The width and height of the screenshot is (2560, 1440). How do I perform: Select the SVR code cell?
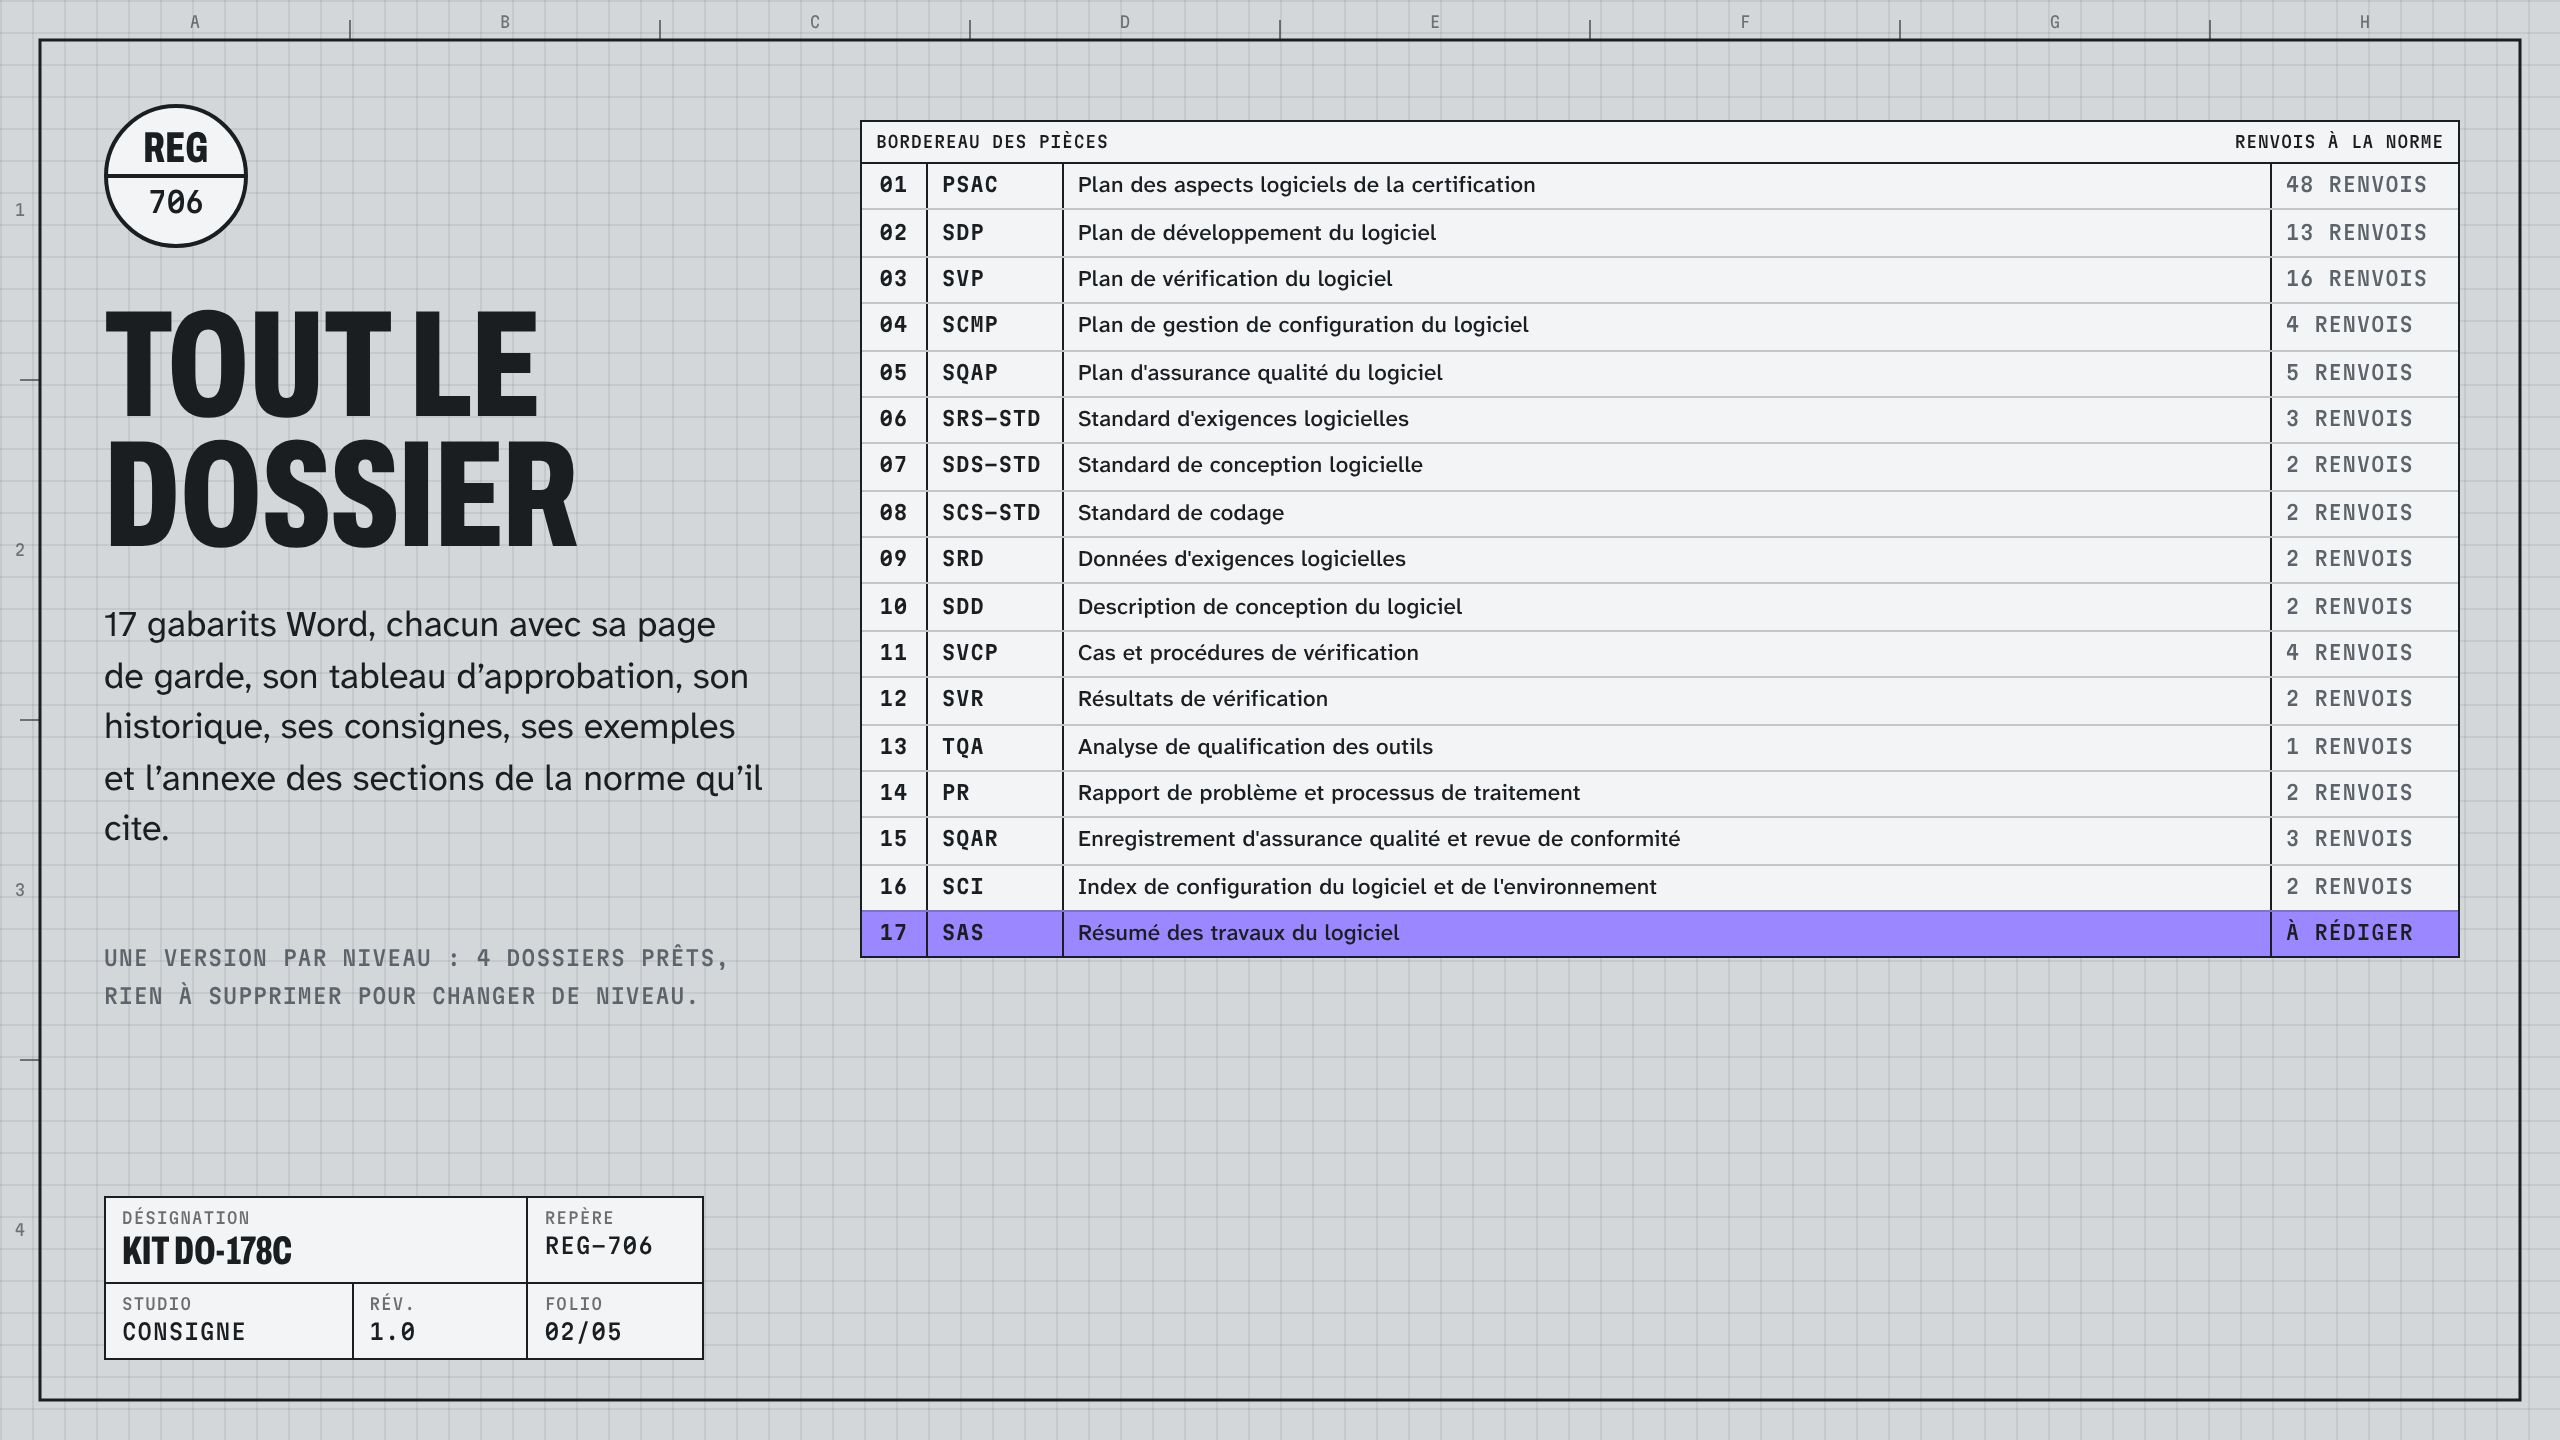995,699
